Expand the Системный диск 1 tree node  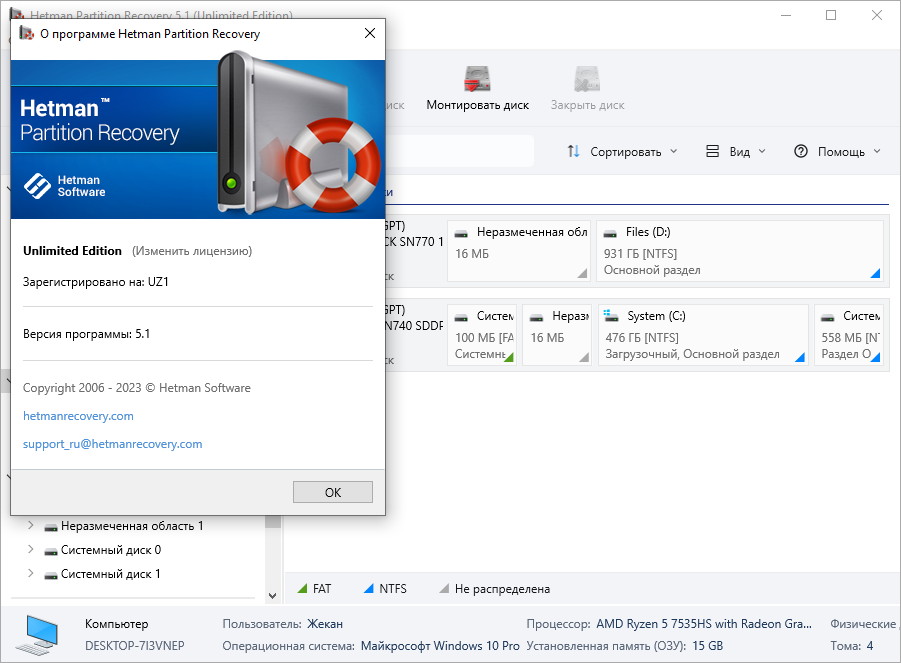(x=30, y=573)
